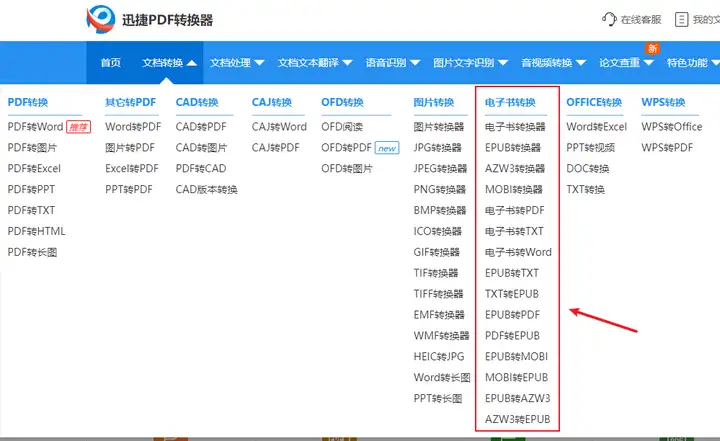720x441 pixels.
Task: Choose PPT转PDF
Action: [x=129, y=189]
